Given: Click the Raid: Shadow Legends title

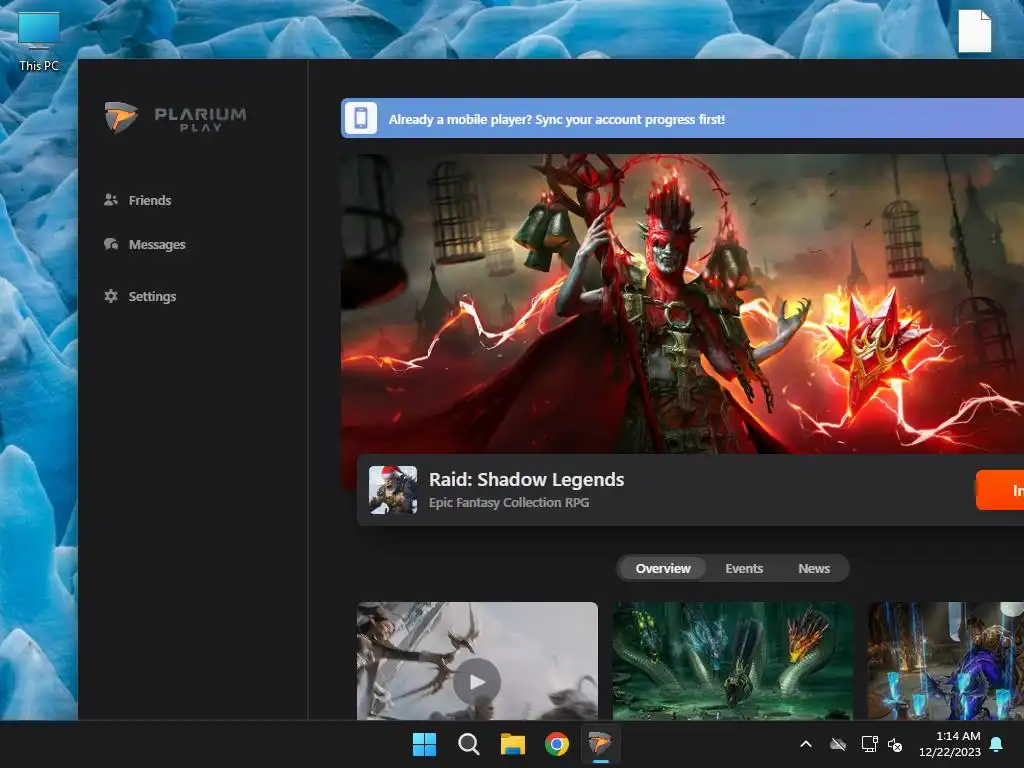Looking at the screenshot, I should [x=526, y=479].
